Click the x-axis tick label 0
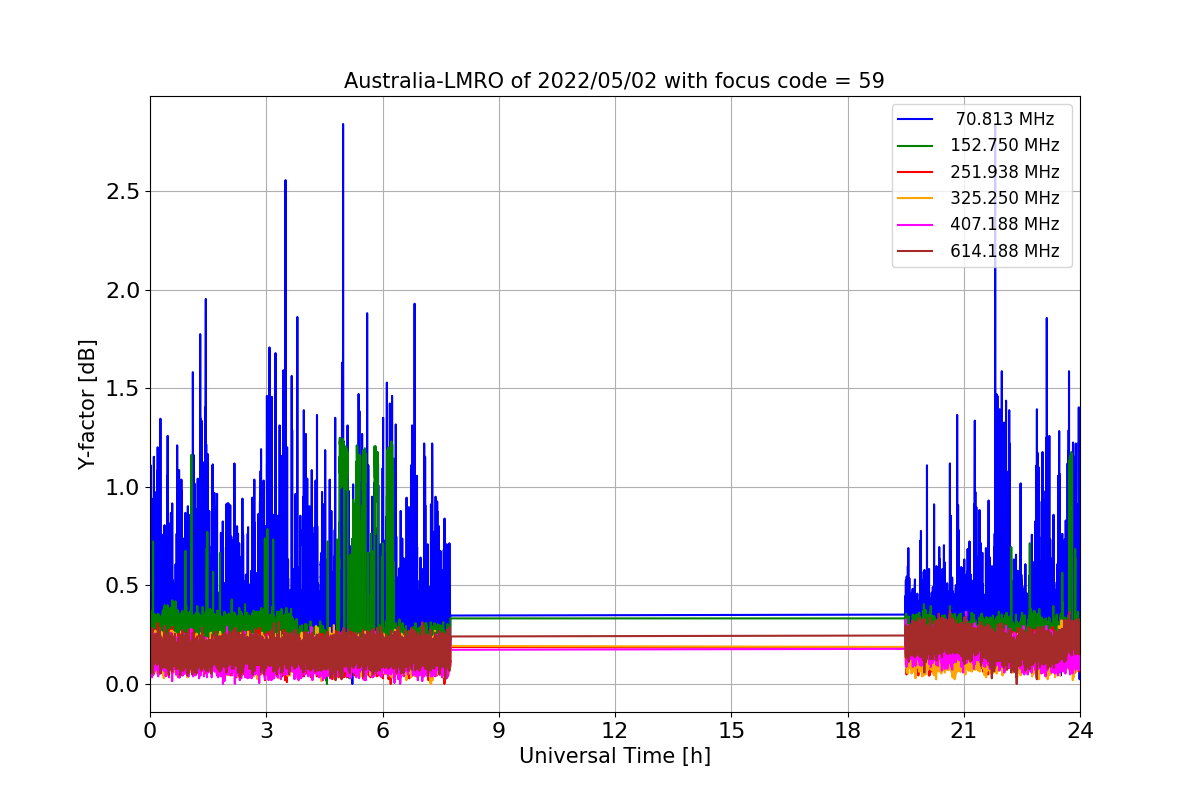 (150, 731)
